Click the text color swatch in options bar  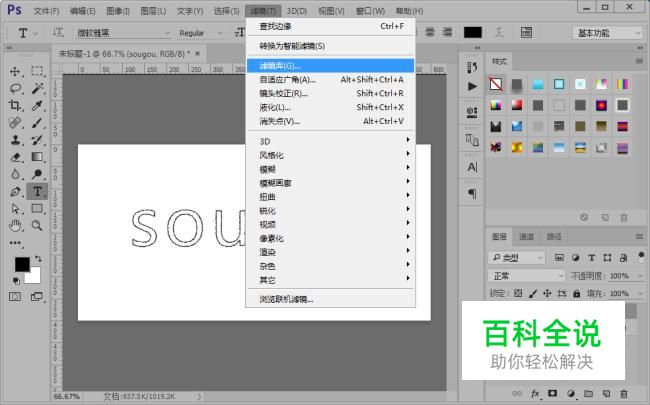pyautogui.click(x=473, y=32)
